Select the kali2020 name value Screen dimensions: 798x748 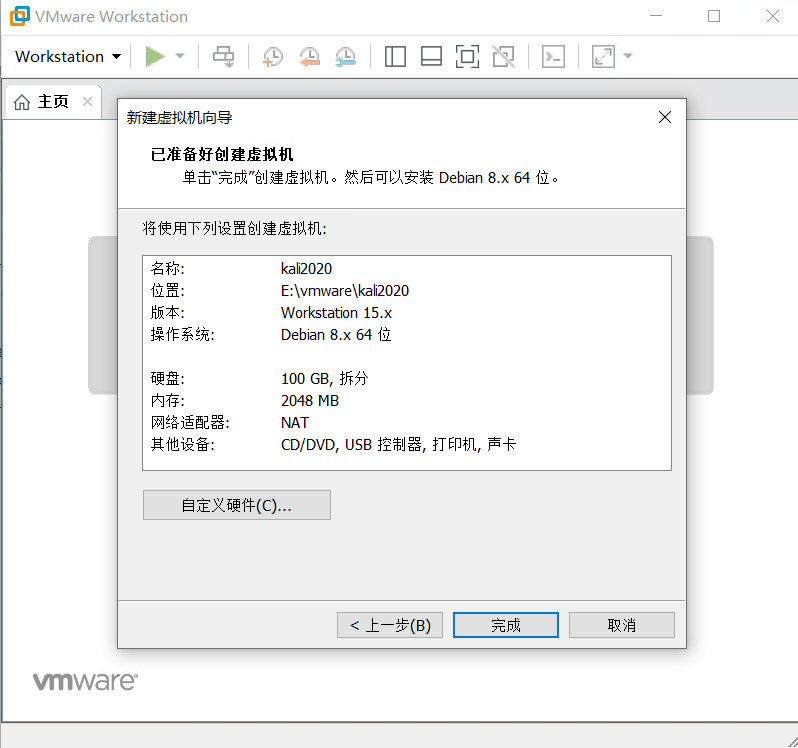point(306,269)
